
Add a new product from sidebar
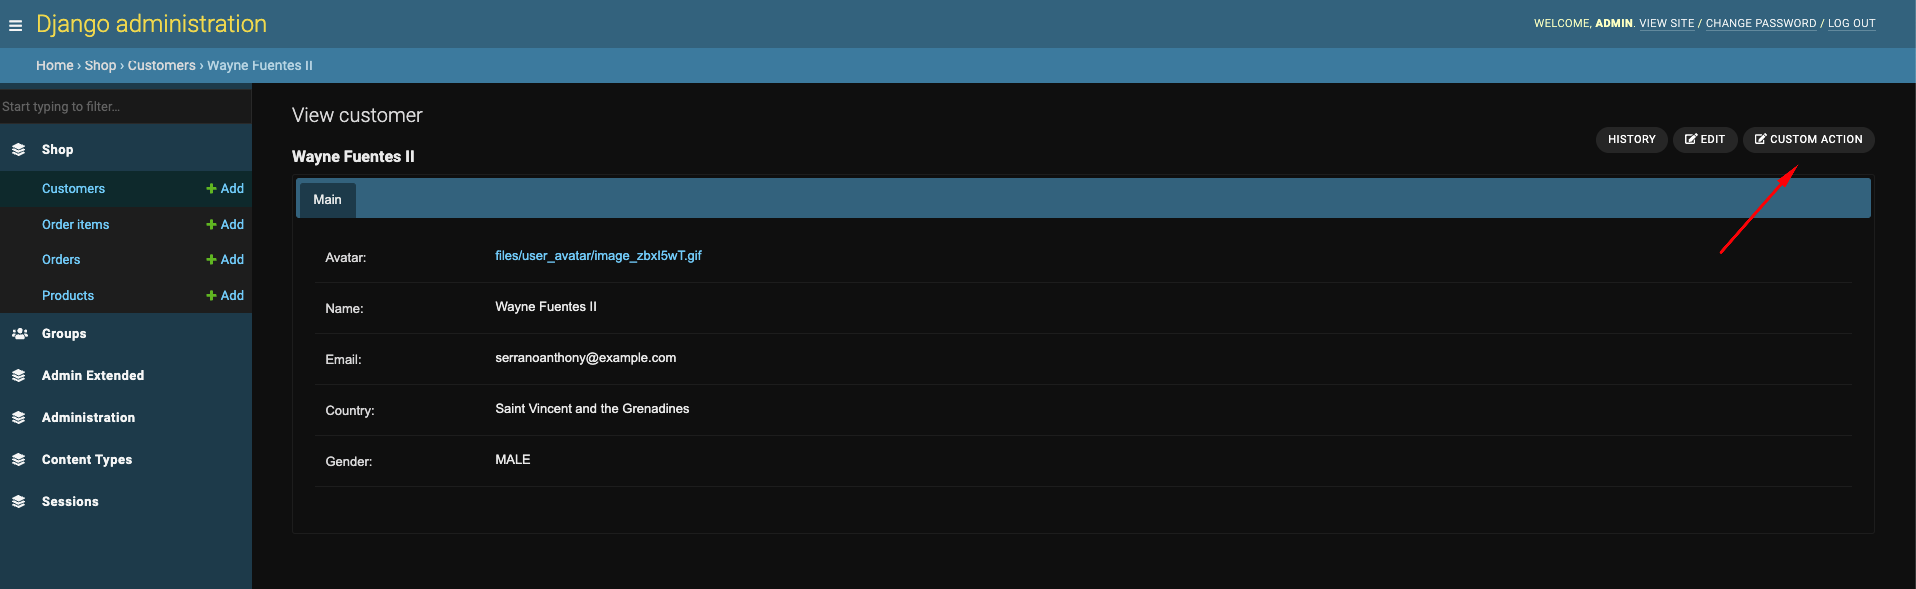click(x=225, y=296)
